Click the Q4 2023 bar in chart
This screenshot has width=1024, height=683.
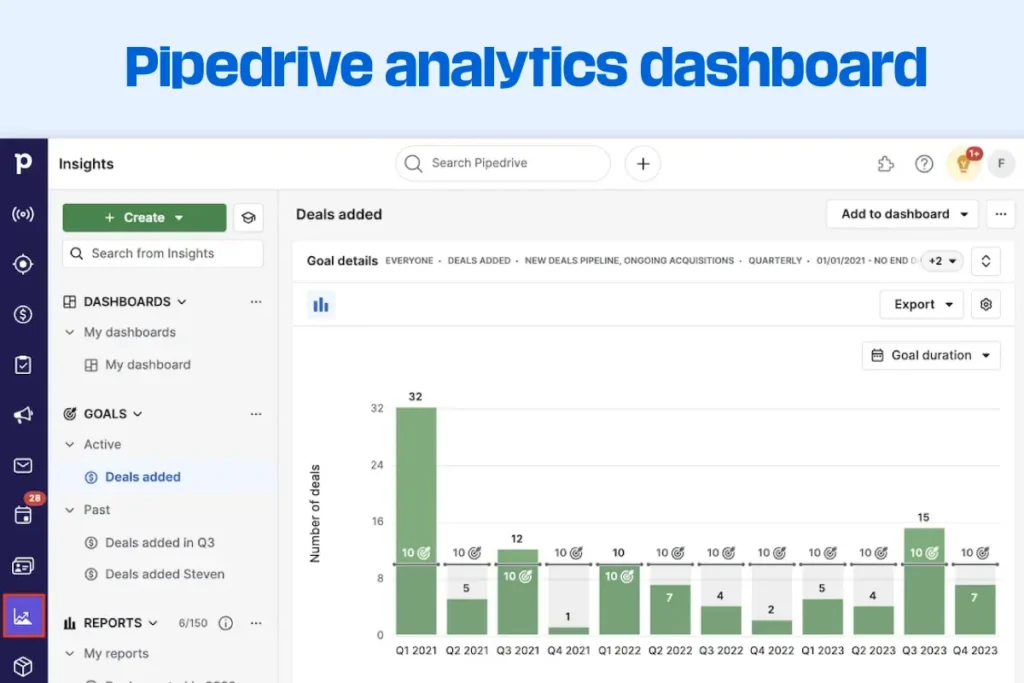pos(975,609)
